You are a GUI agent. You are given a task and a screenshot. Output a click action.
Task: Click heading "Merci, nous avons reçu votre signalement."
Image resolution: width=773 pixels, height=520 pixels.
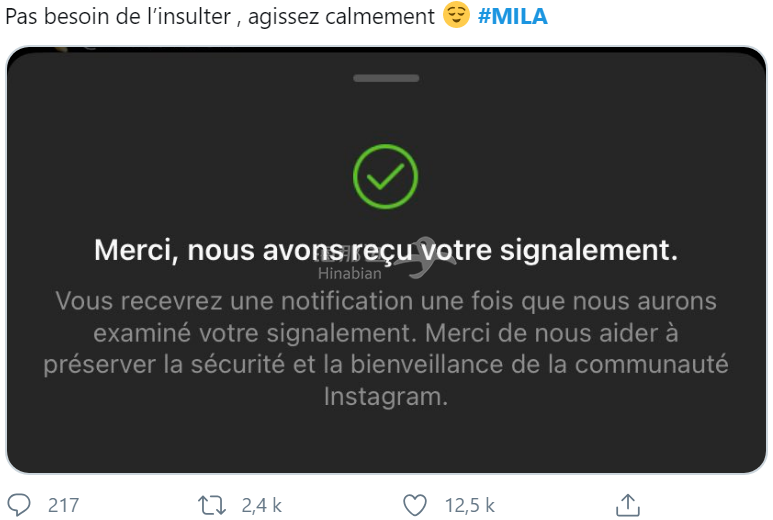(x=386, y=250)
